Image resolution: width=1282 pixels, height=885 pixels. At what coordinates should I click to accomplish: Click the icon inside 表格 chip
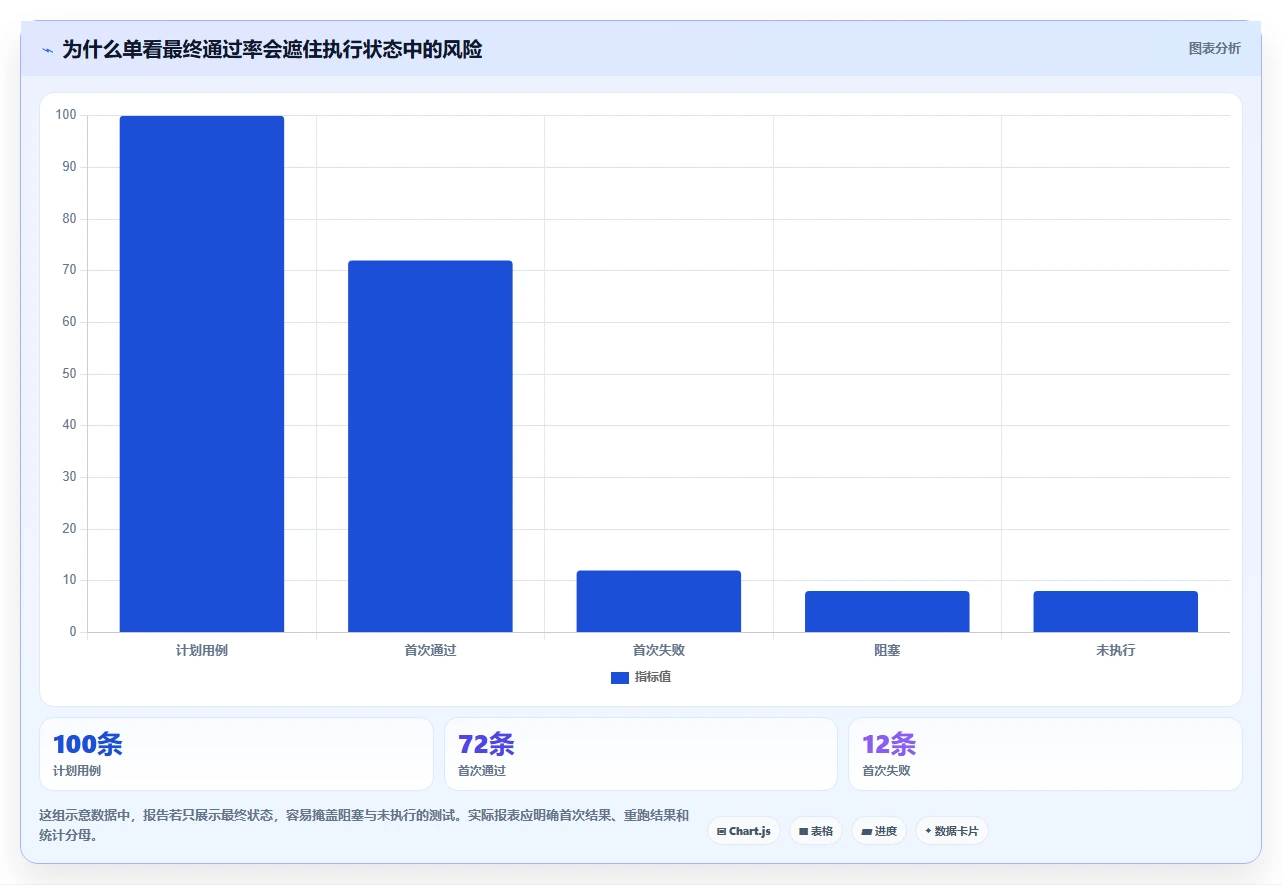(x=803, y=832)
